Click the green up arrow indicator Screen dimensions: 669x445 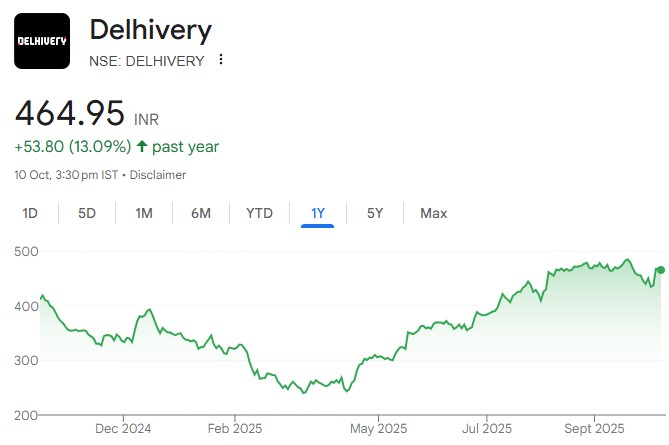[142, 147]
